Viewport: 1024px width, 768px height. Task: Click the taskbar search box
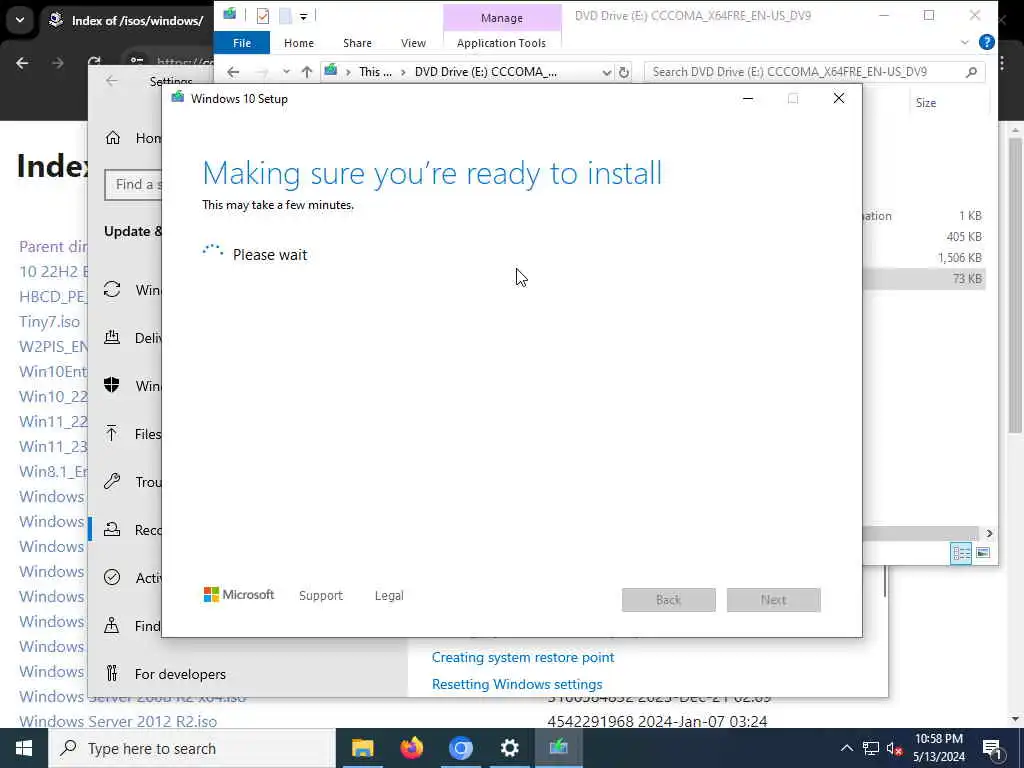point(192,748)
